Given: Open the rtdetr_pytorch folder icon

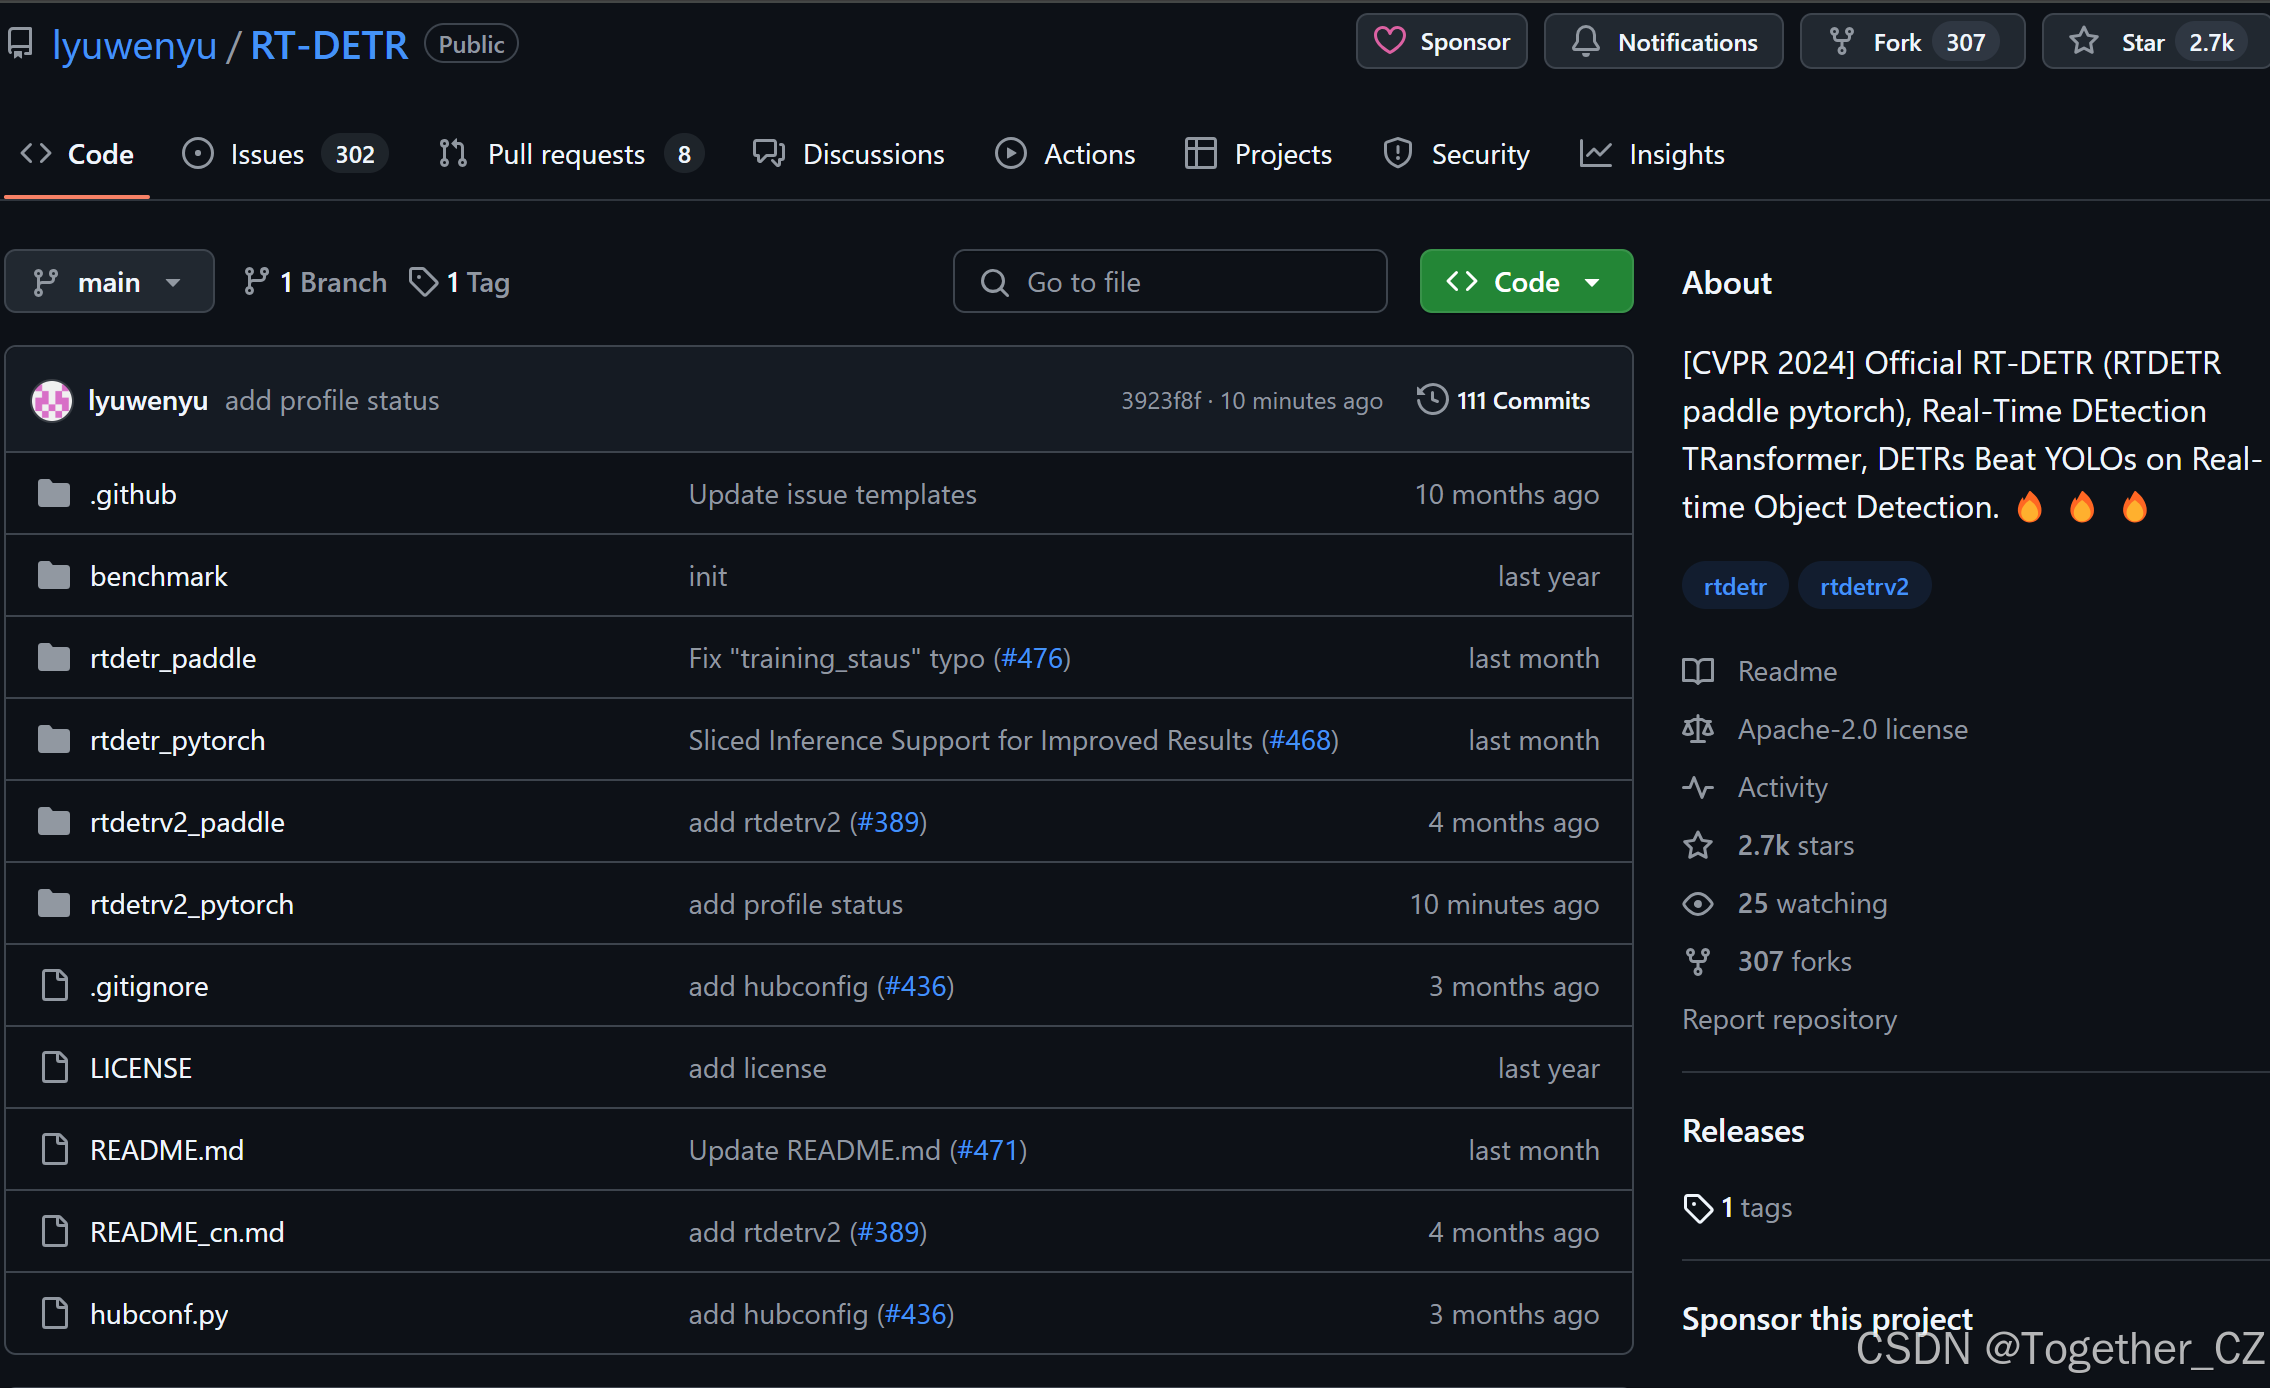Looking at the screenshot, I should 54,740.
